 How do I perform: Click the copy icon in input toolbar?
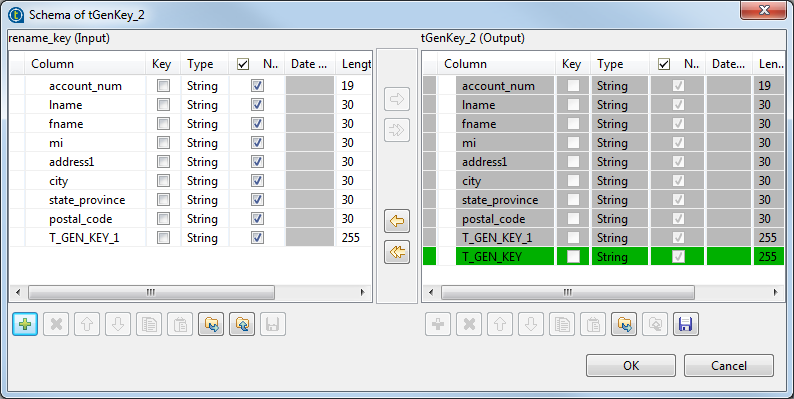tap(149, 324)
